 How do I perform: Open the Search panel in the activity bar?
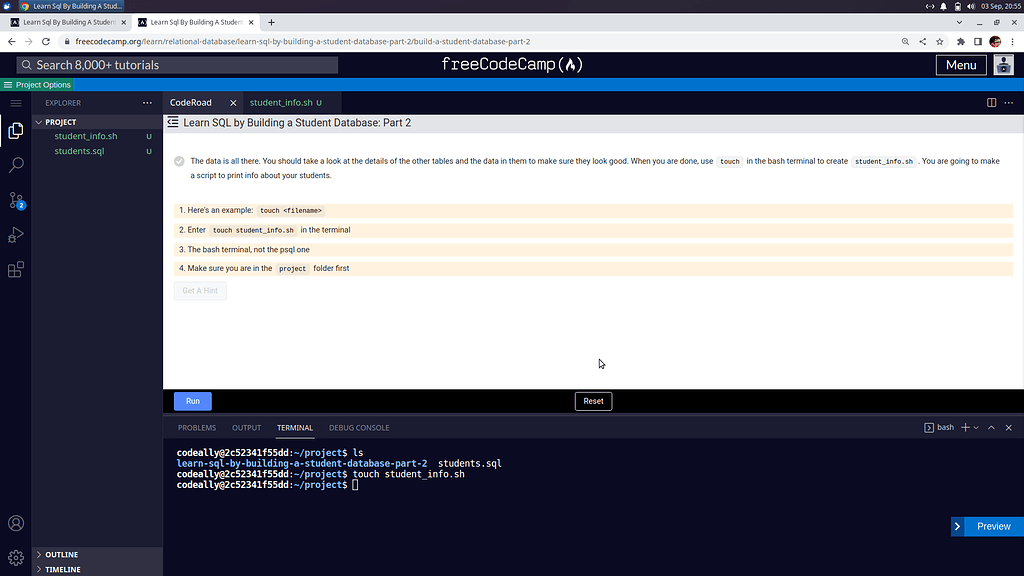point(15,165)
